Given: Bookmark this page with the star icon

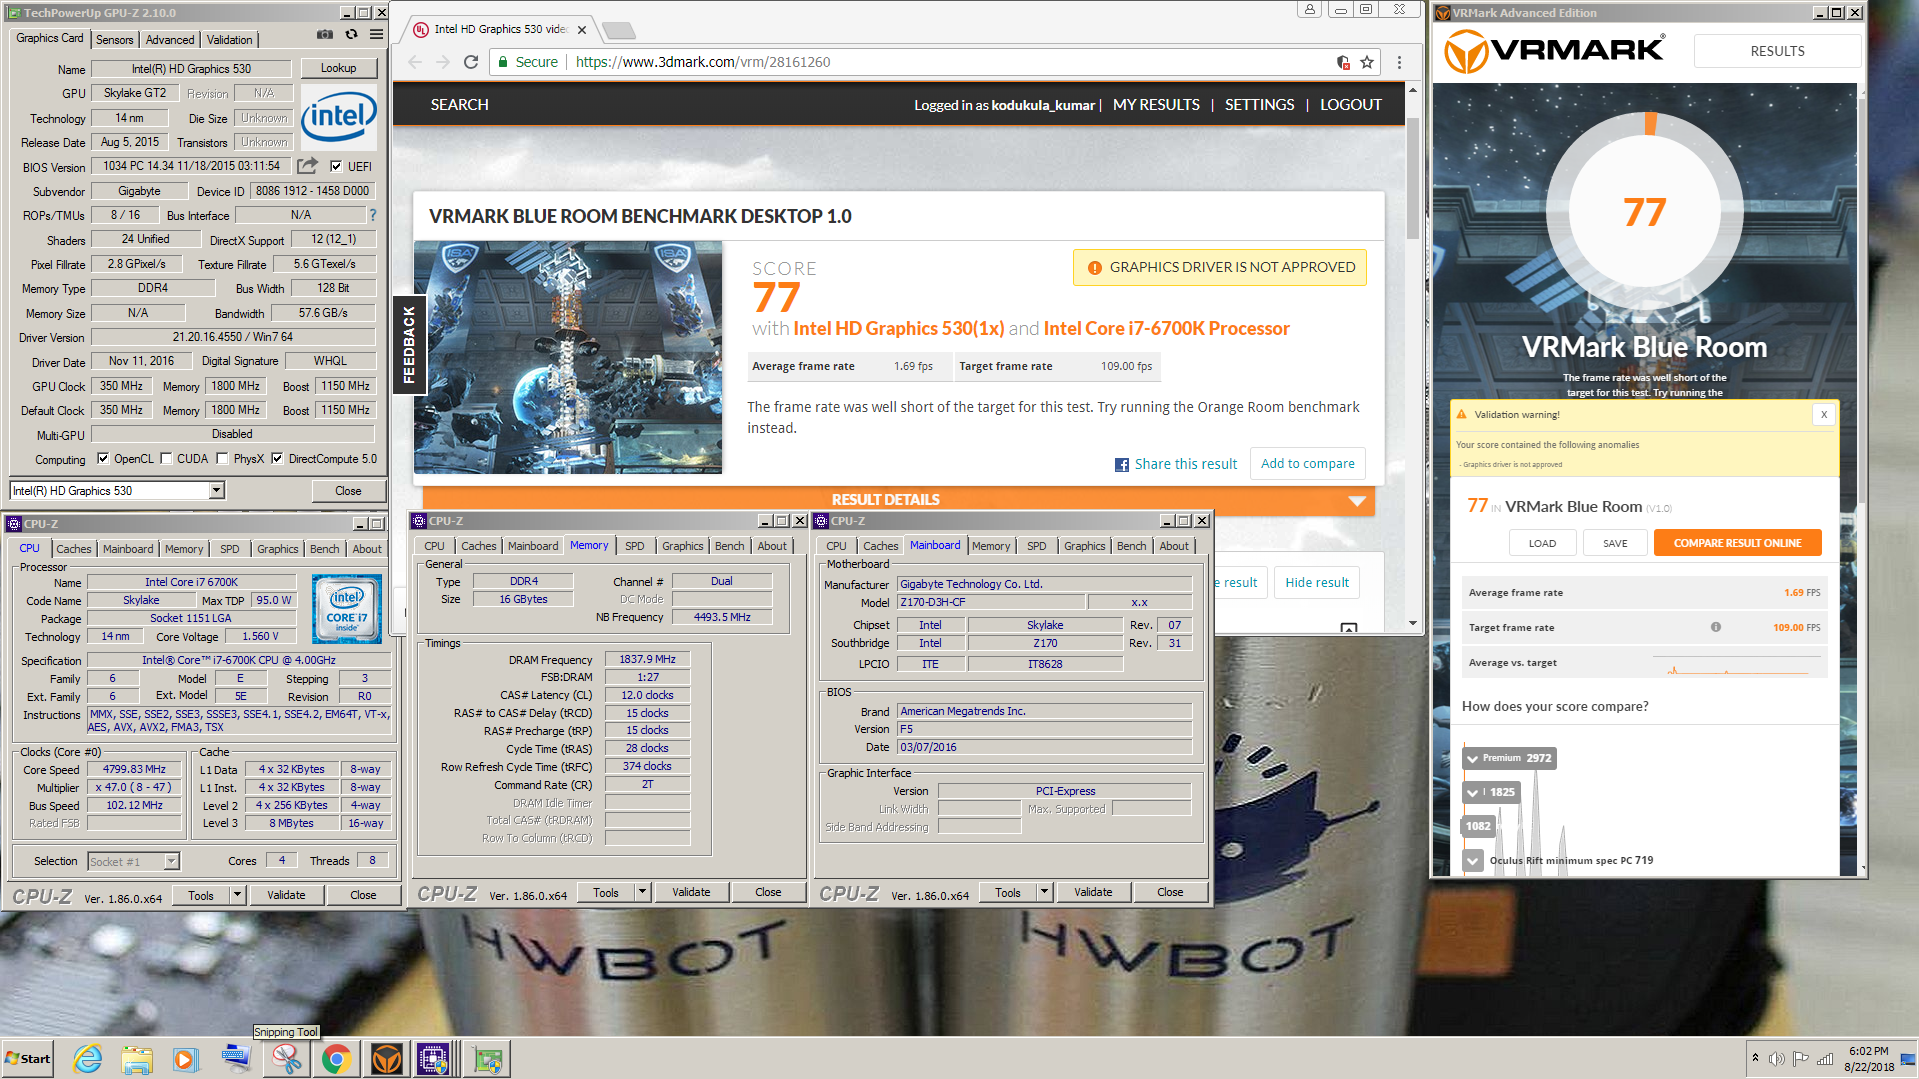Looking at the screenshot, I should pos(1367,62).
